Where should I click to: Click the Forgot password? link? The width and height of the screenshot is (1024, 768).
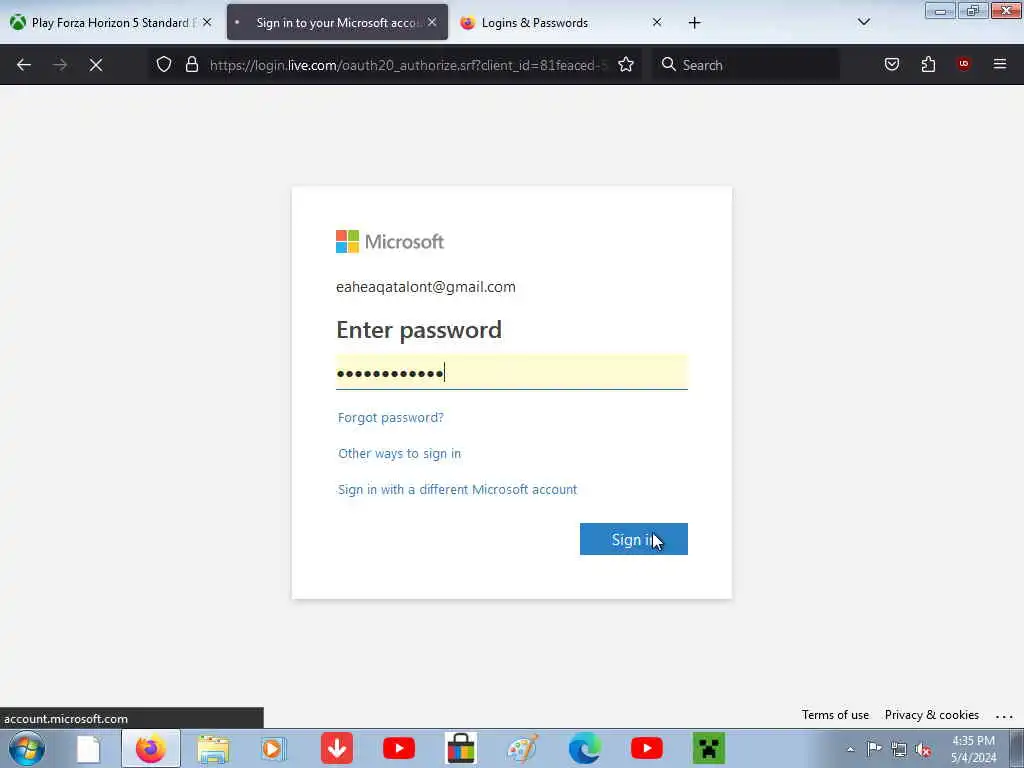(x=391, y=417)
